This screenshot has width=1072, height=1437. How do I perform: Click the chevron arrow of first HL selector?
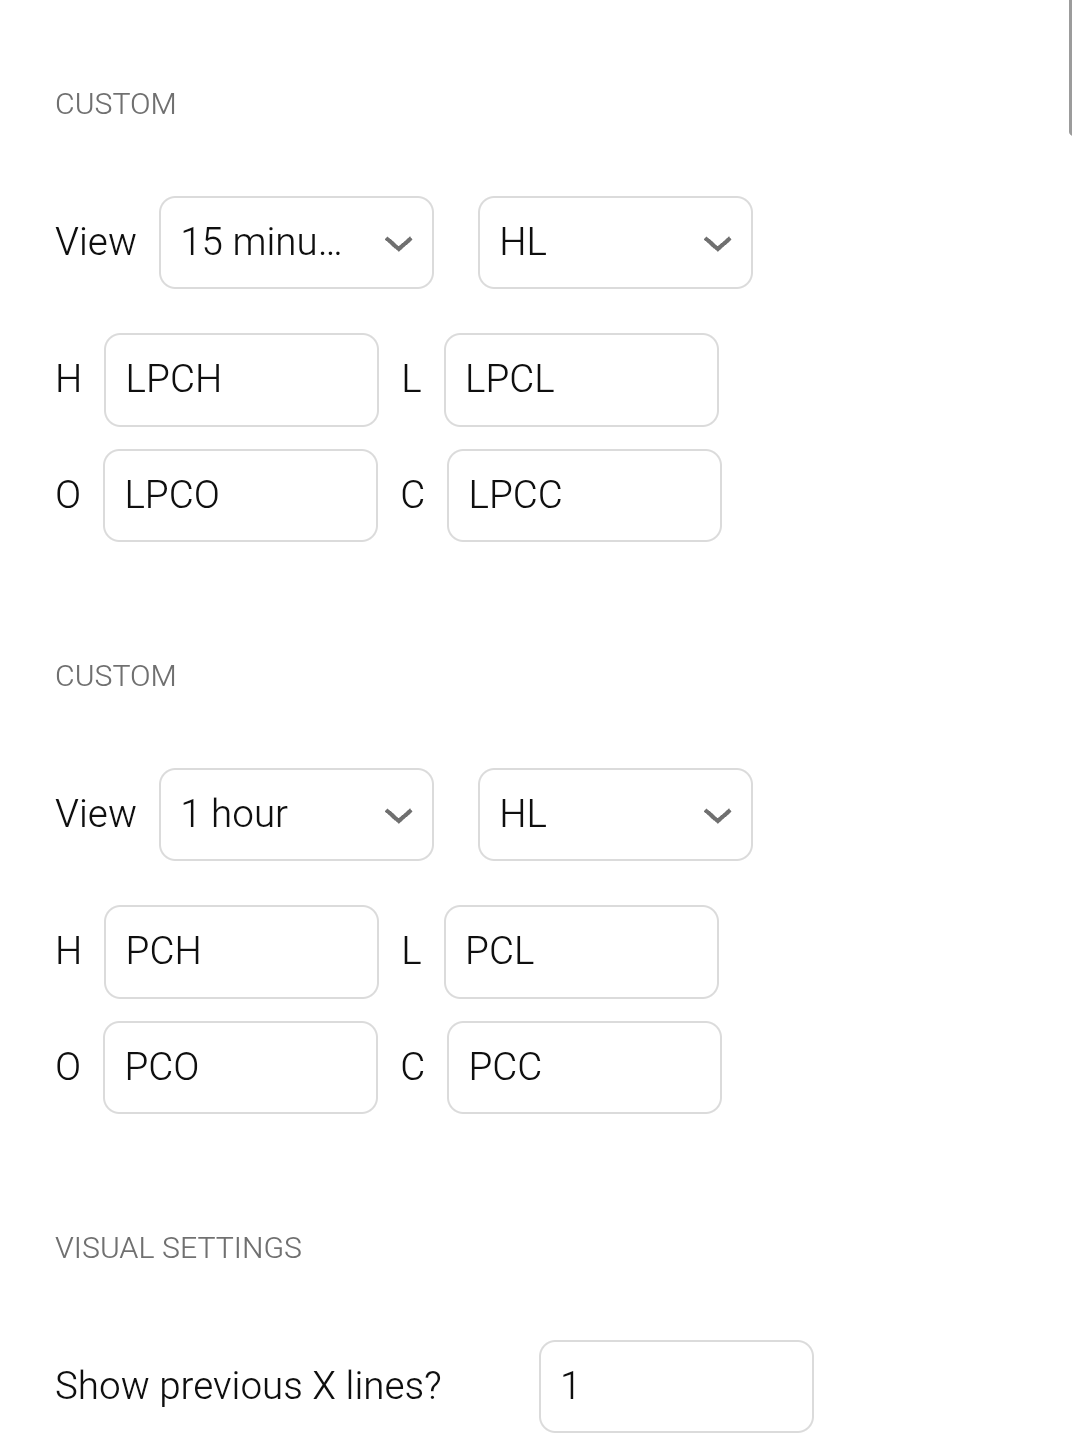(717, 243)
